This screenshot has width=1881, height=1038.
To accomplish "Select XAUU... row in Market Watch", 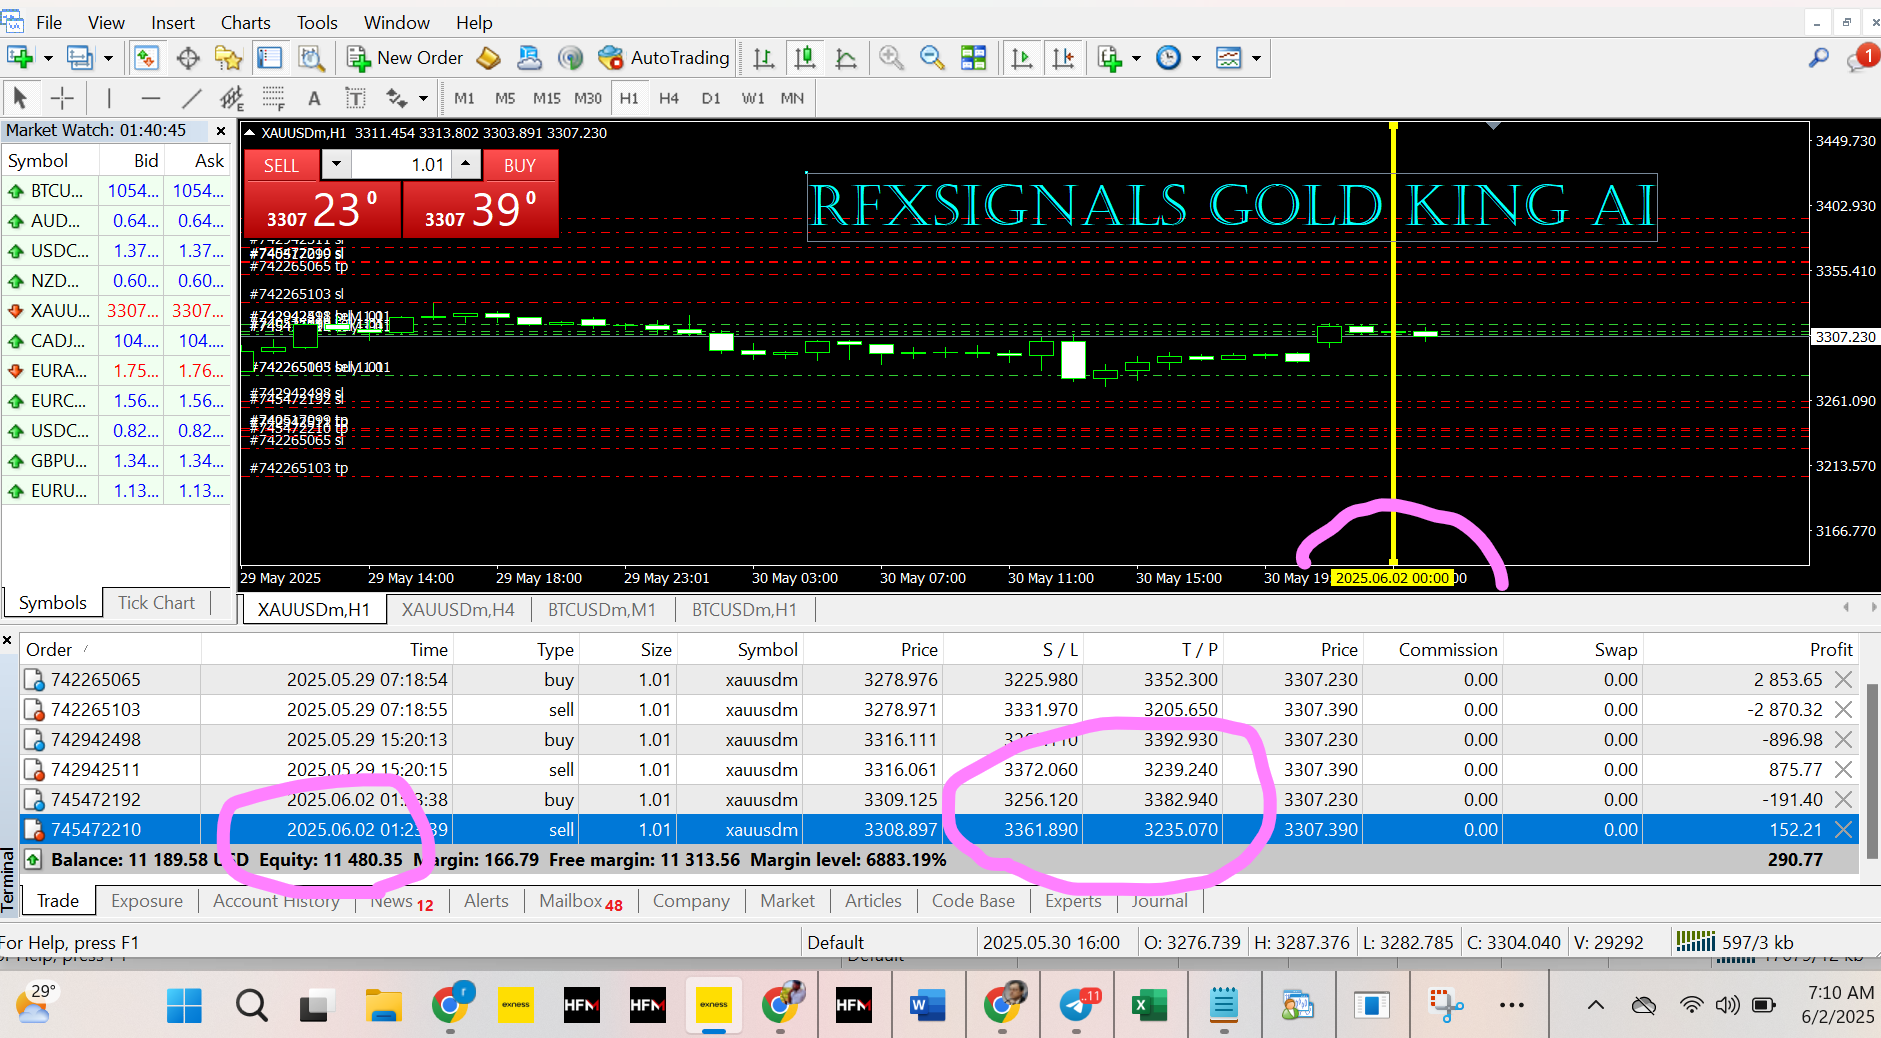I will tap(116, 311).
